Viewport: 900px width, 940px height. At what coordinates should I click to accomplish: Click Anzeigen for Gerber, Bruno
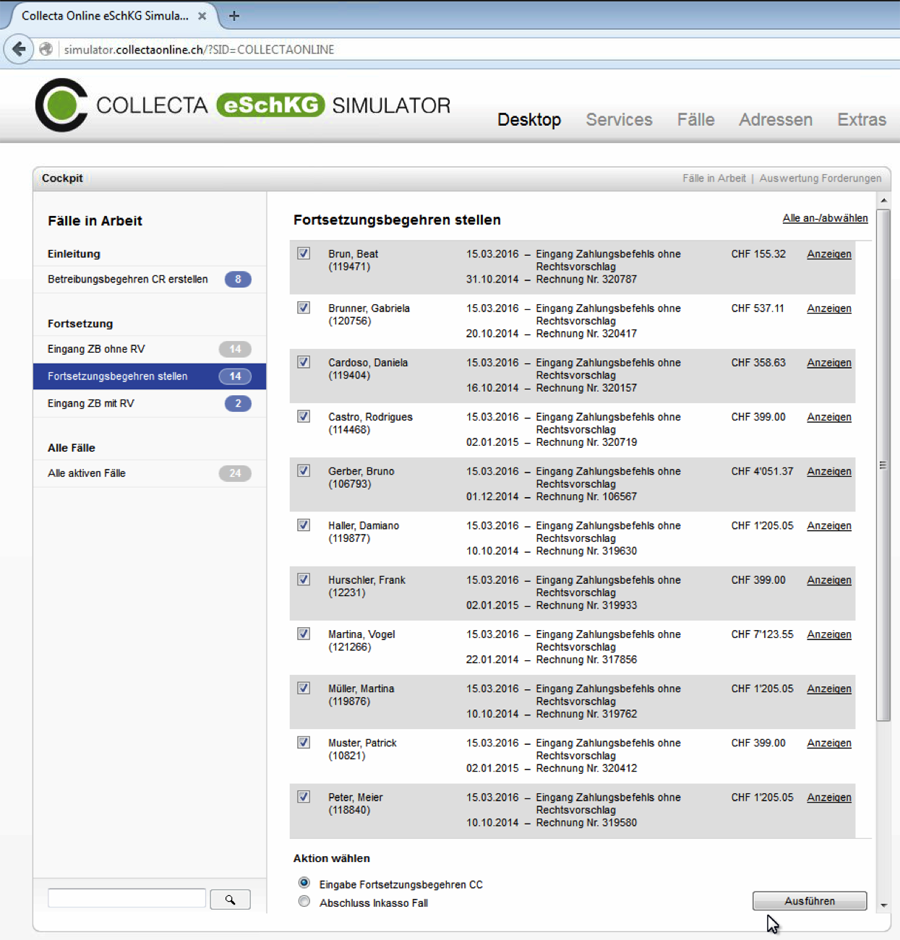coord(829,471)
